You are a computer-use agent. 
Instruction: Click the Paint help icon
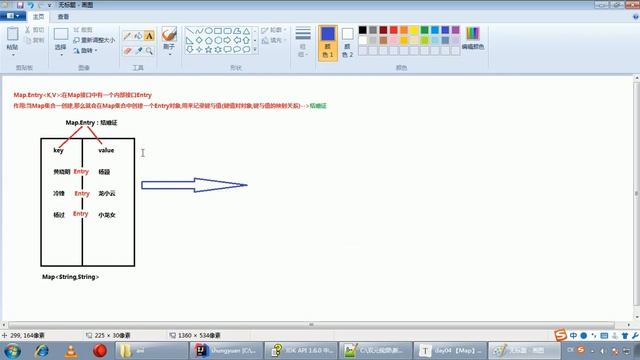(636, 17)
